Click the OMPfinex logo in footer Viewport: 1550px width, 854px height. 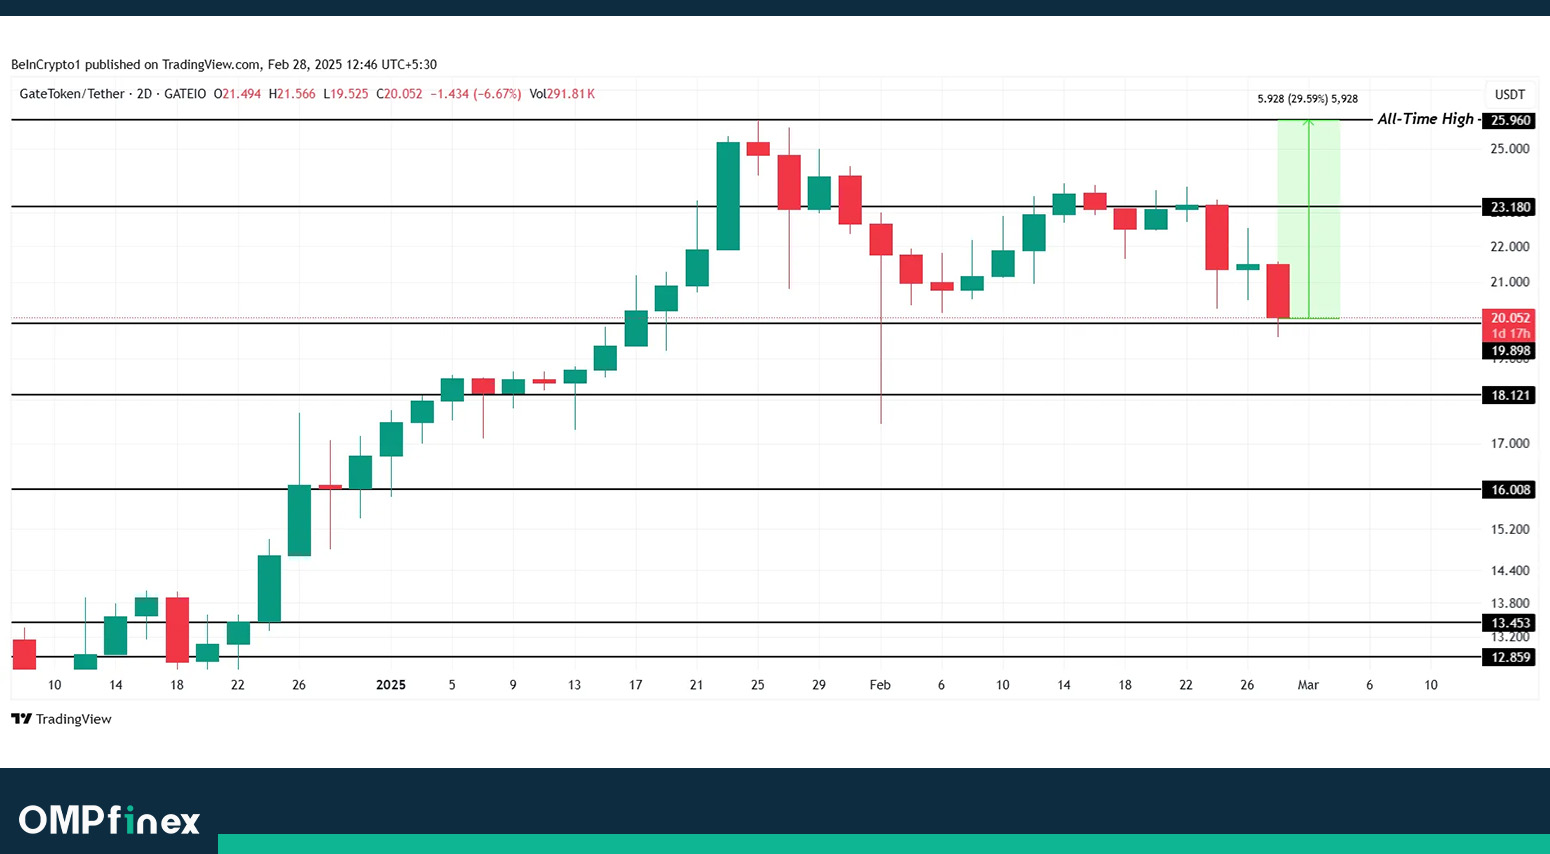tap(109, 820)
